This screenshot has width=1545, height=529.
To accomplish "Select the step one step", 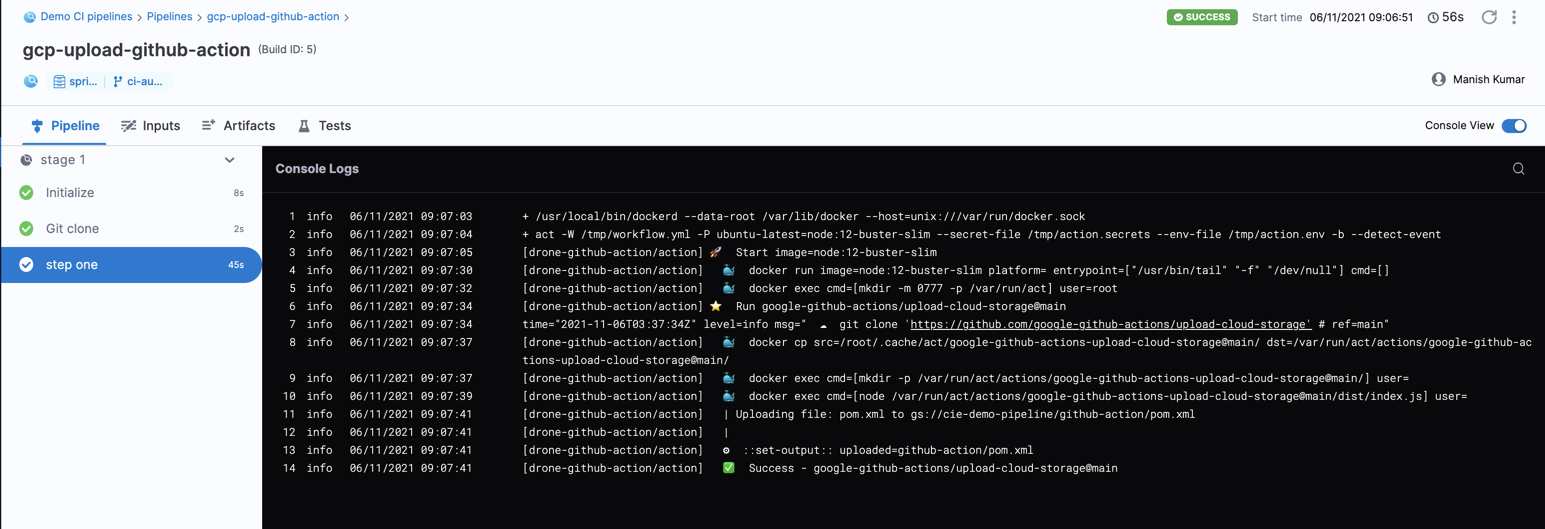I will pos(130,265).
